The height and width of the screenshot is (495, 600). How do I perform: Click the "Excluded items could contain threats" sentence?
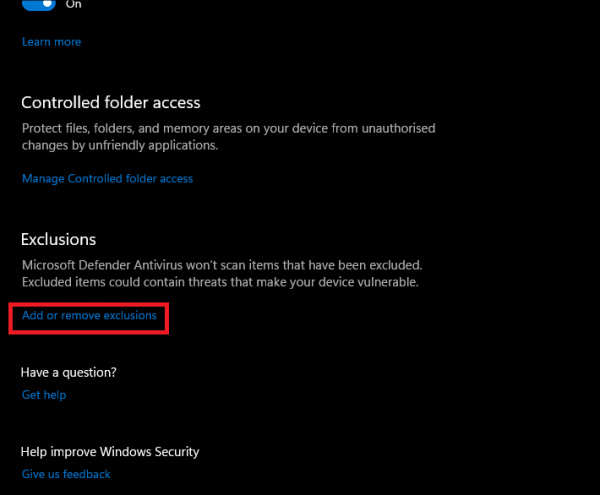point(218,282)
